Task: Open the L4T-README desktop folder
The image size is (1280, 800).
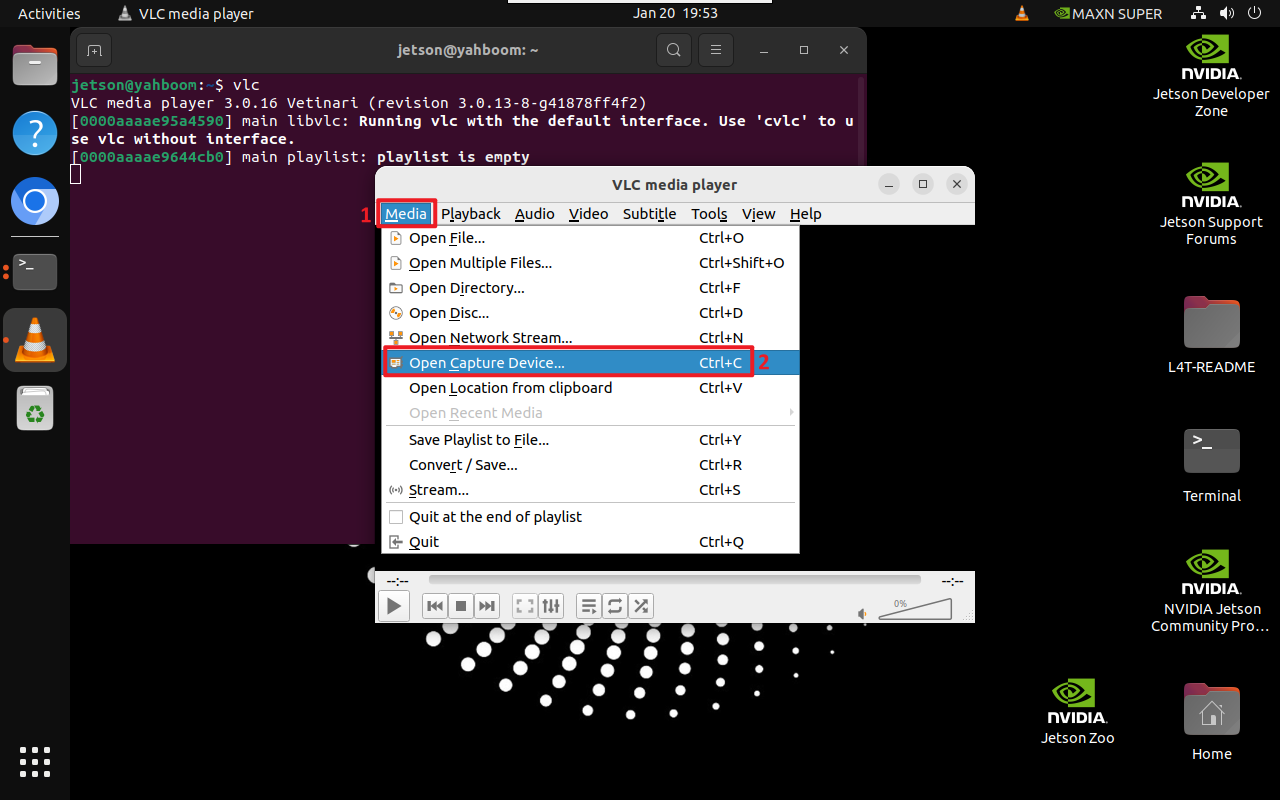Action: click(1211, 335)
